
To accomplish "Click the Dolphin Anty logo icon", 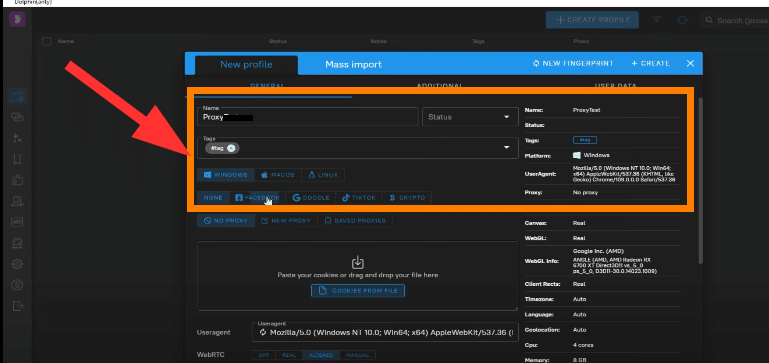I will point(17,19).
